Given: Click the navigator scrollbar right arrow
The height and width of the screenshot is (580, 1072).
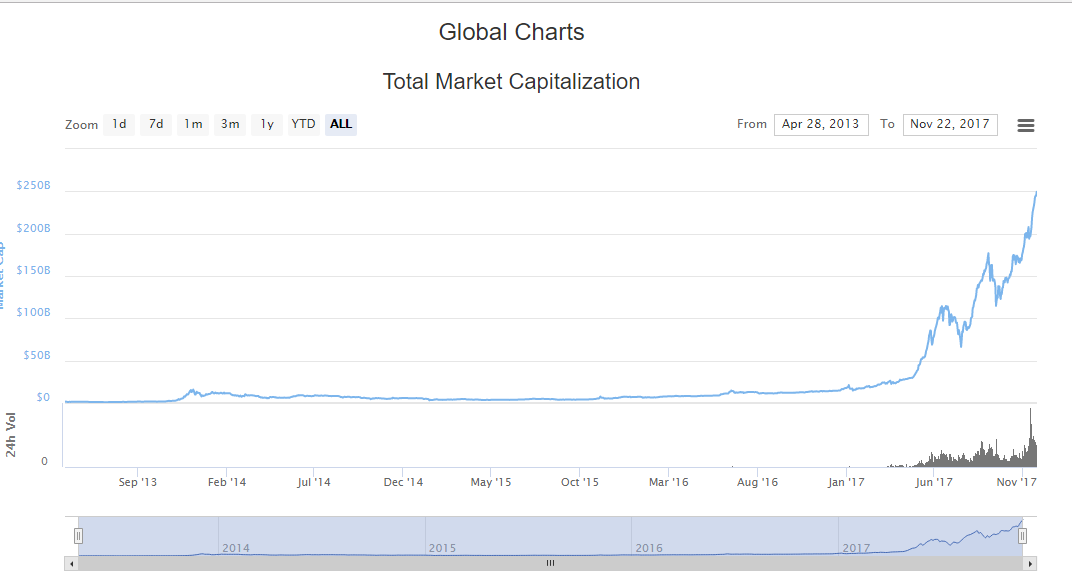Looking at the screenshot, I should point(1030,564).
